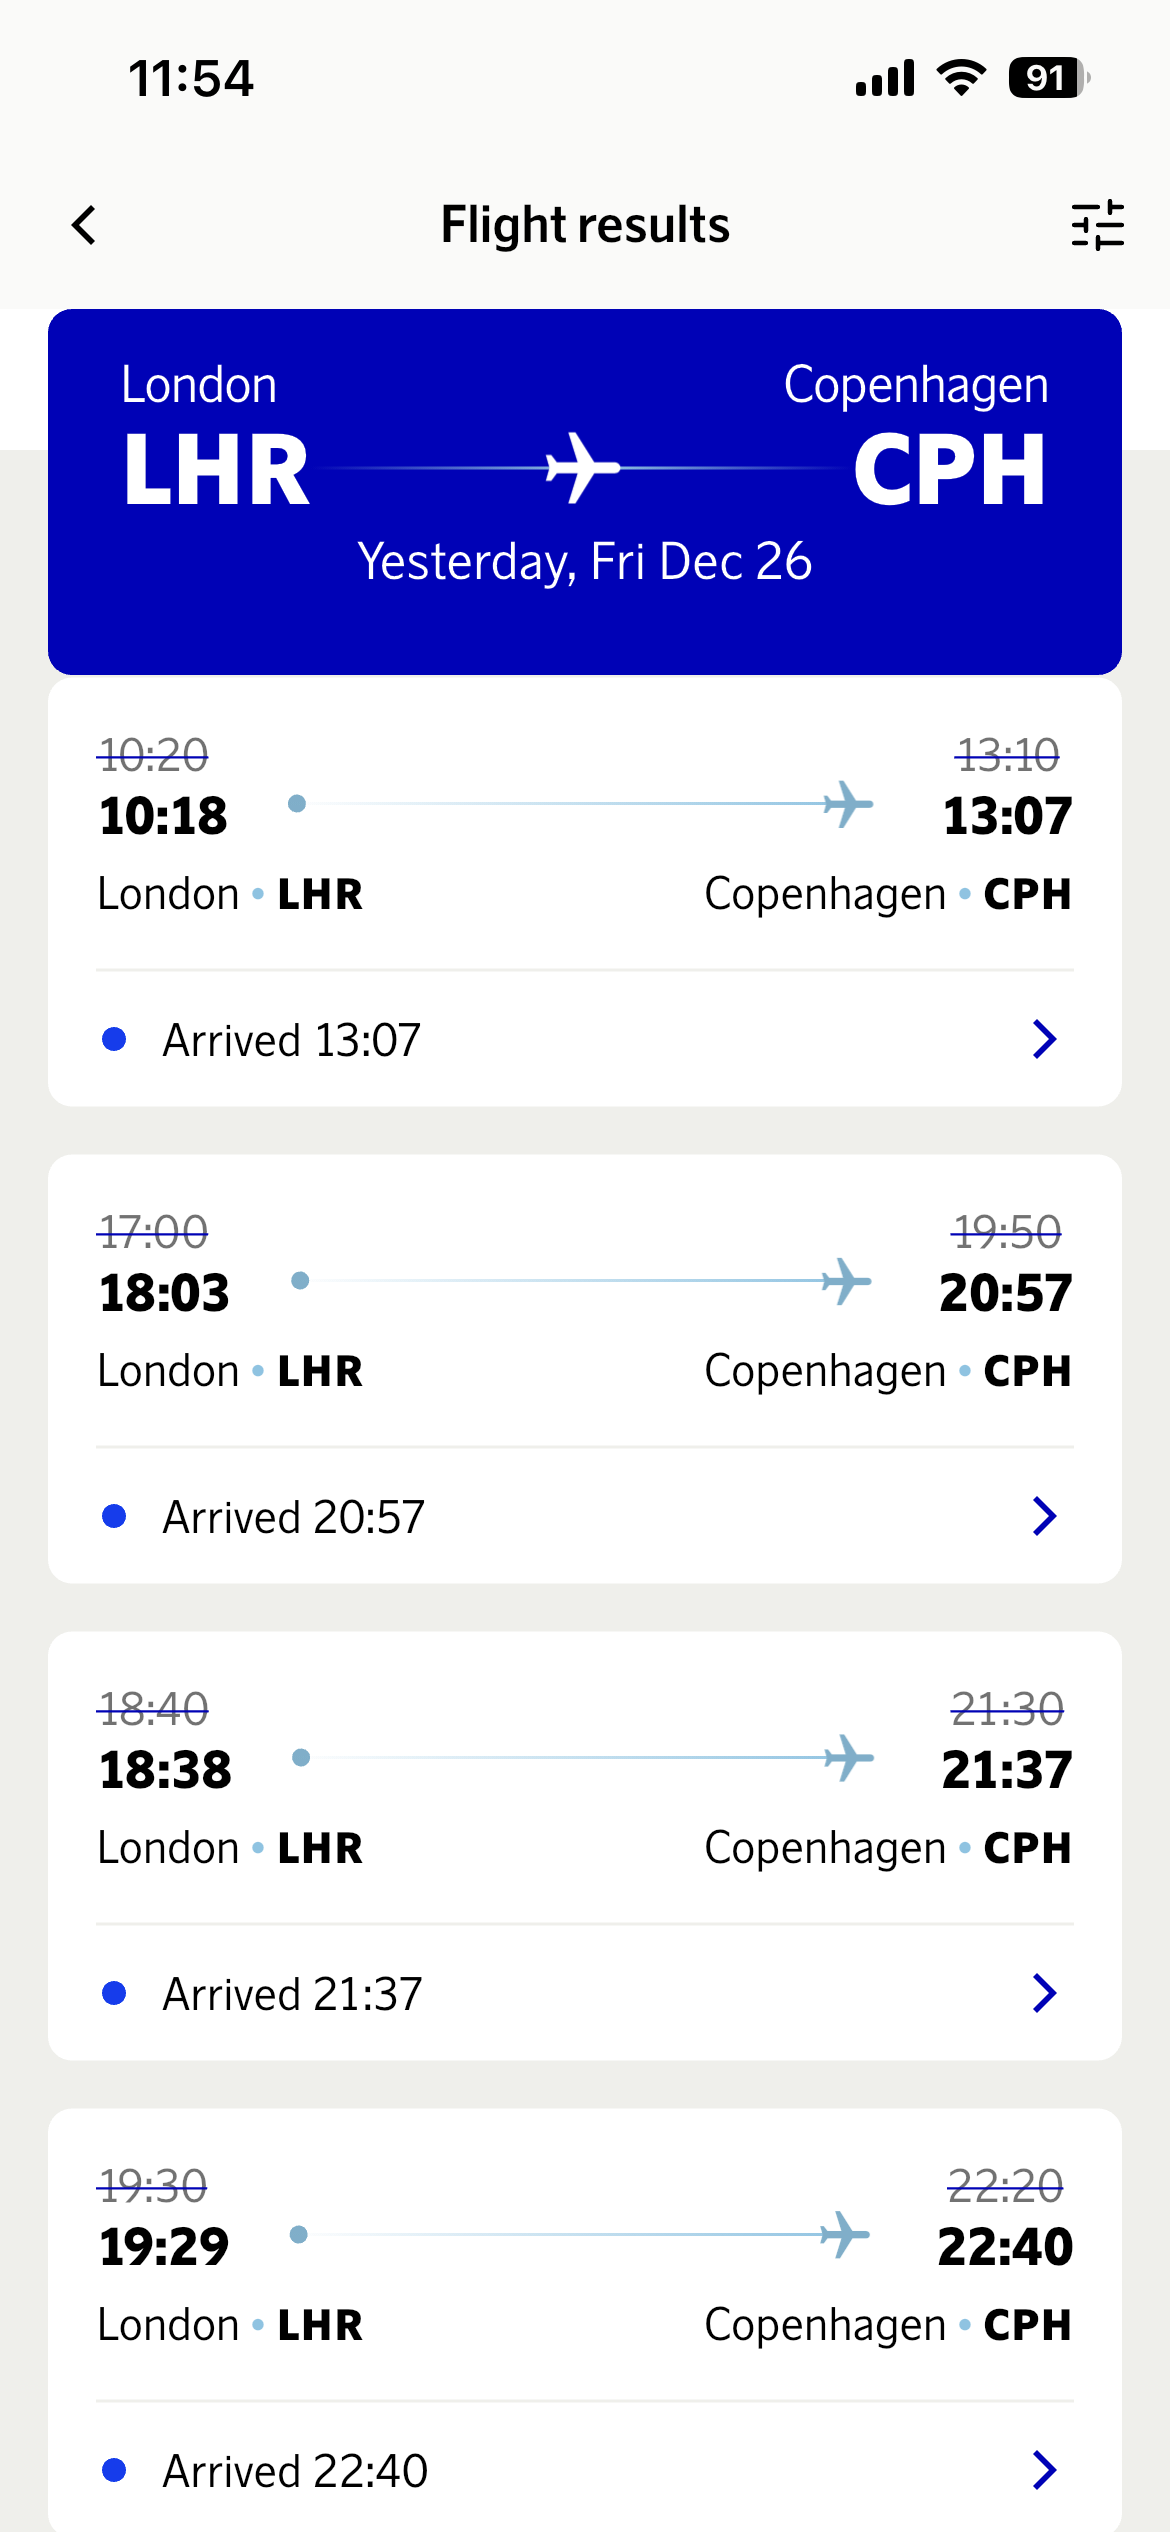Tap the status bar clock showing 11:54
The width and height of the screenshot is (1170, 2532).
(191, 78)
